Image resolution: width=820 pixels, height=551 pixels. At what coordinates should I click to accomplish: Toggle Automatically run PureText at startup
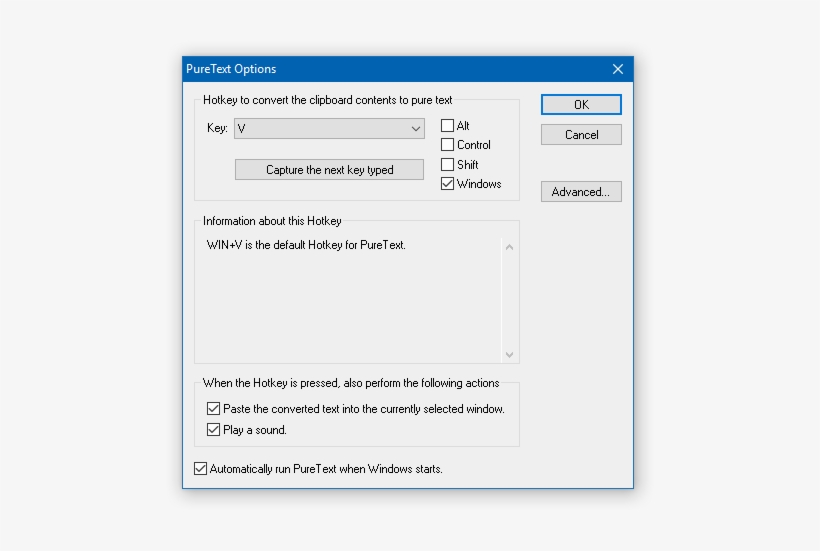tap(200, 469)
